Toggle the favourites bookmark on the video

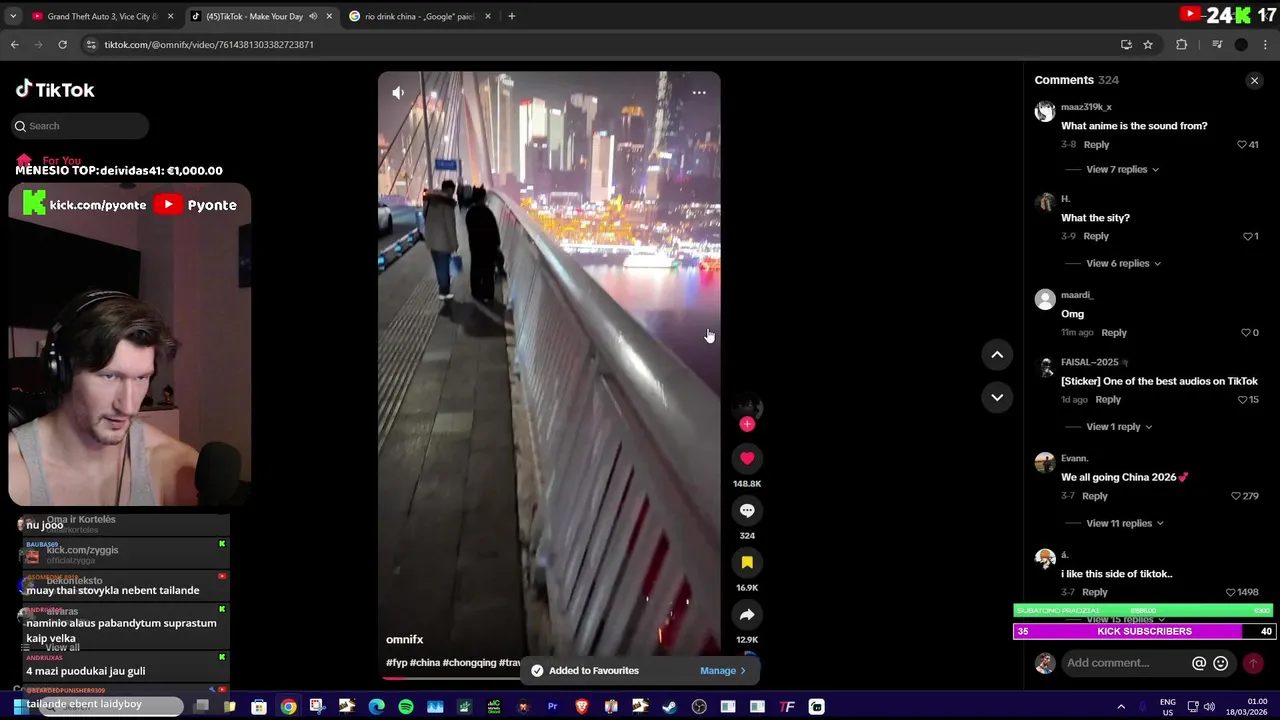click(x=747, y=562)
